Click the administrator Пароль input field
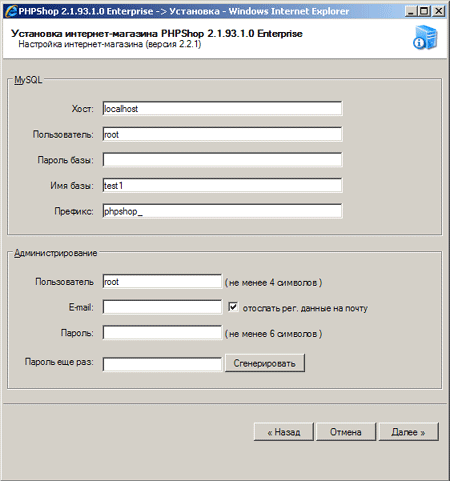Screen dimensions: 450x481 (x=162, y=333)
